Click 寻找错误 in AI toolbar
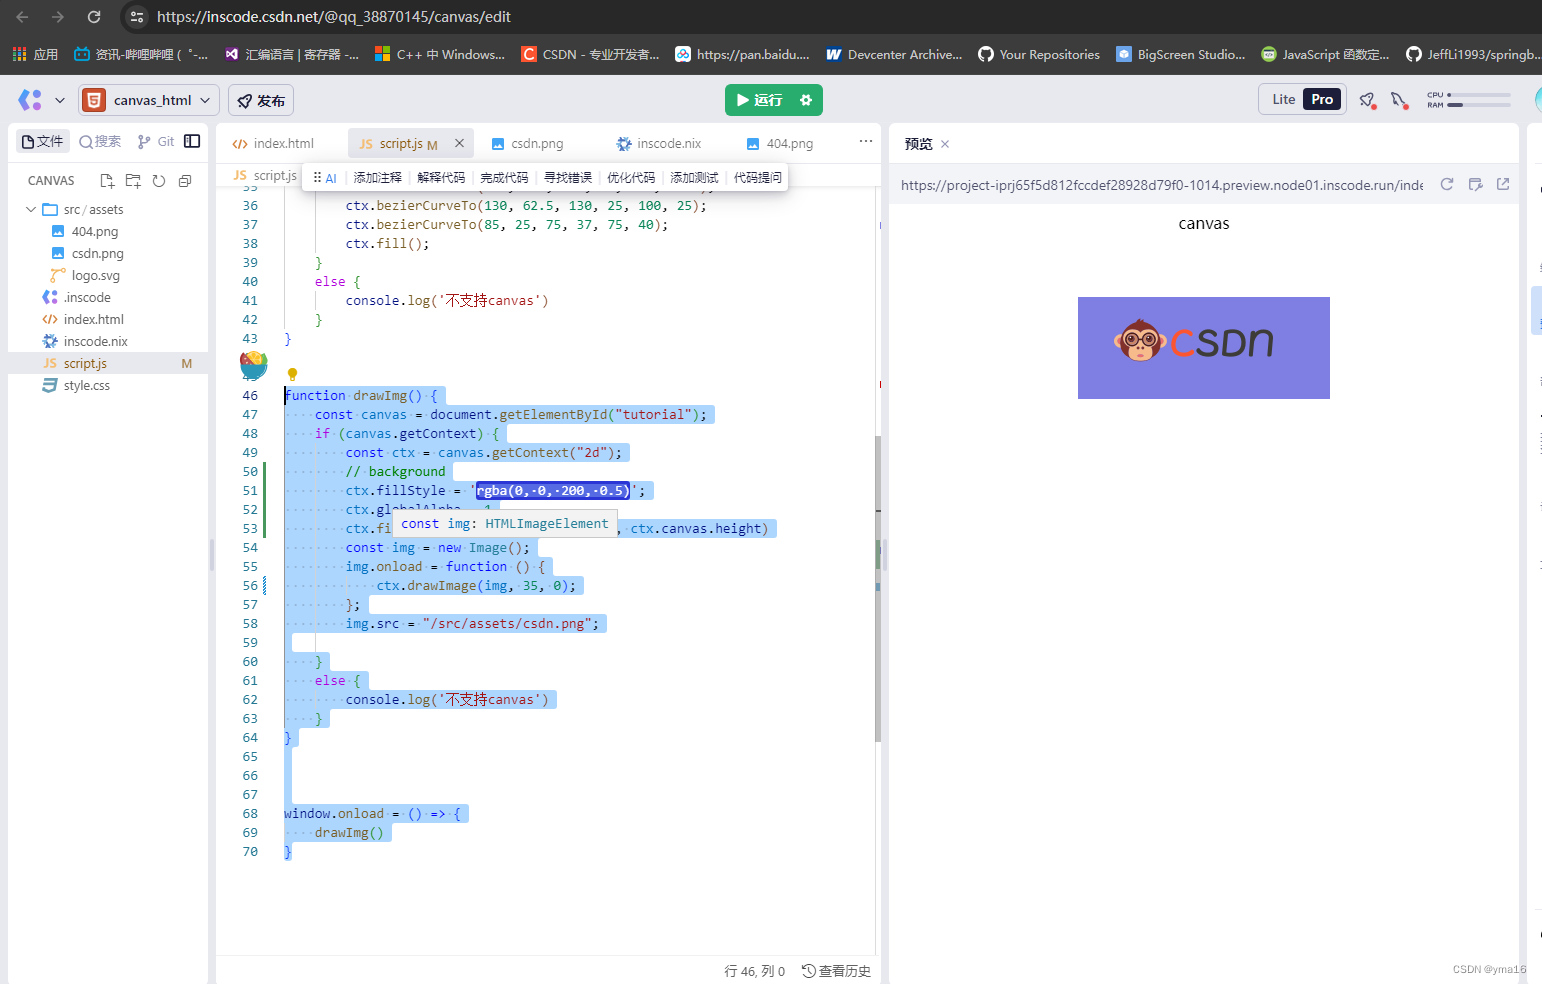 (568, 177)
